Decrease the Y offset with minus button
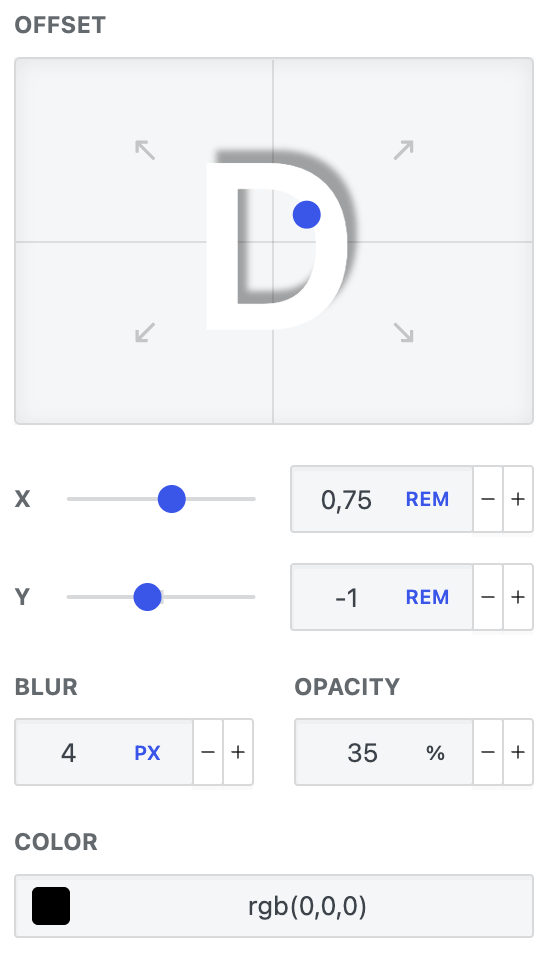This screenshot has width=552, height=956. 488,597
